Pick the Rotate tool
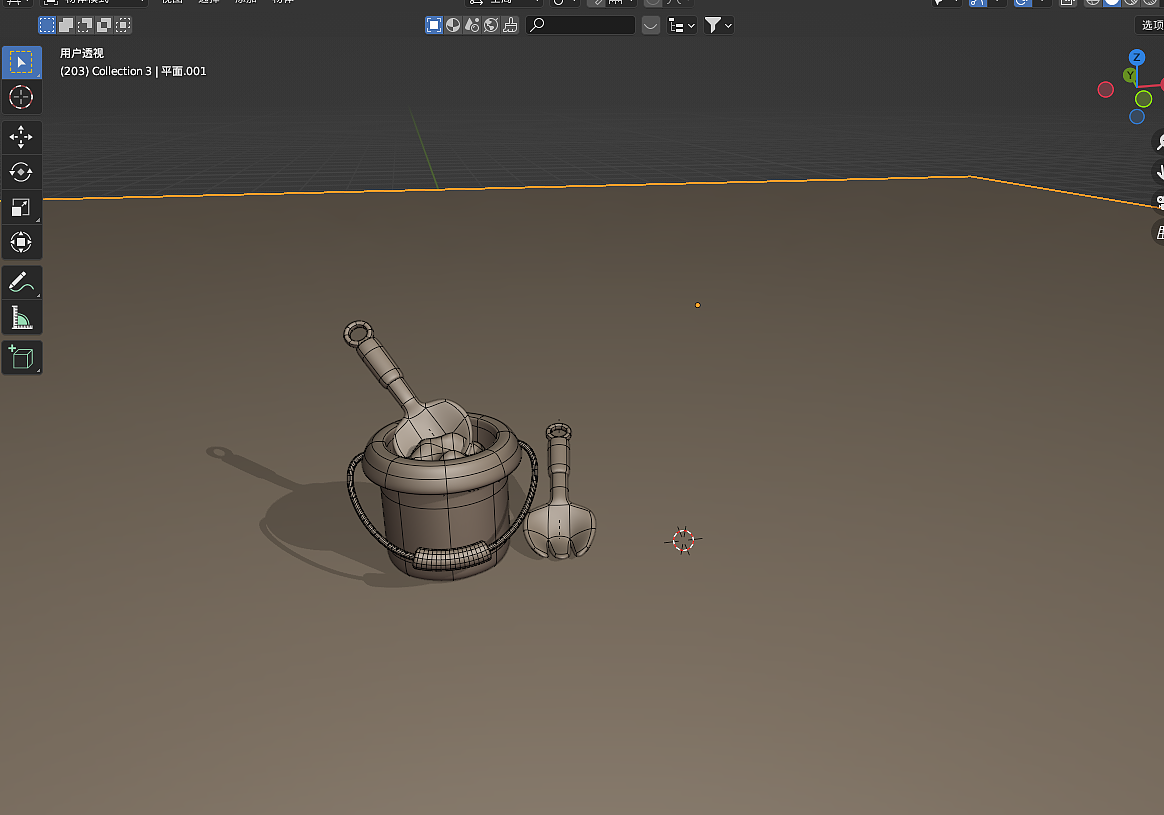Viewport: 1164px width, 815px height. (x=22, y=172)
